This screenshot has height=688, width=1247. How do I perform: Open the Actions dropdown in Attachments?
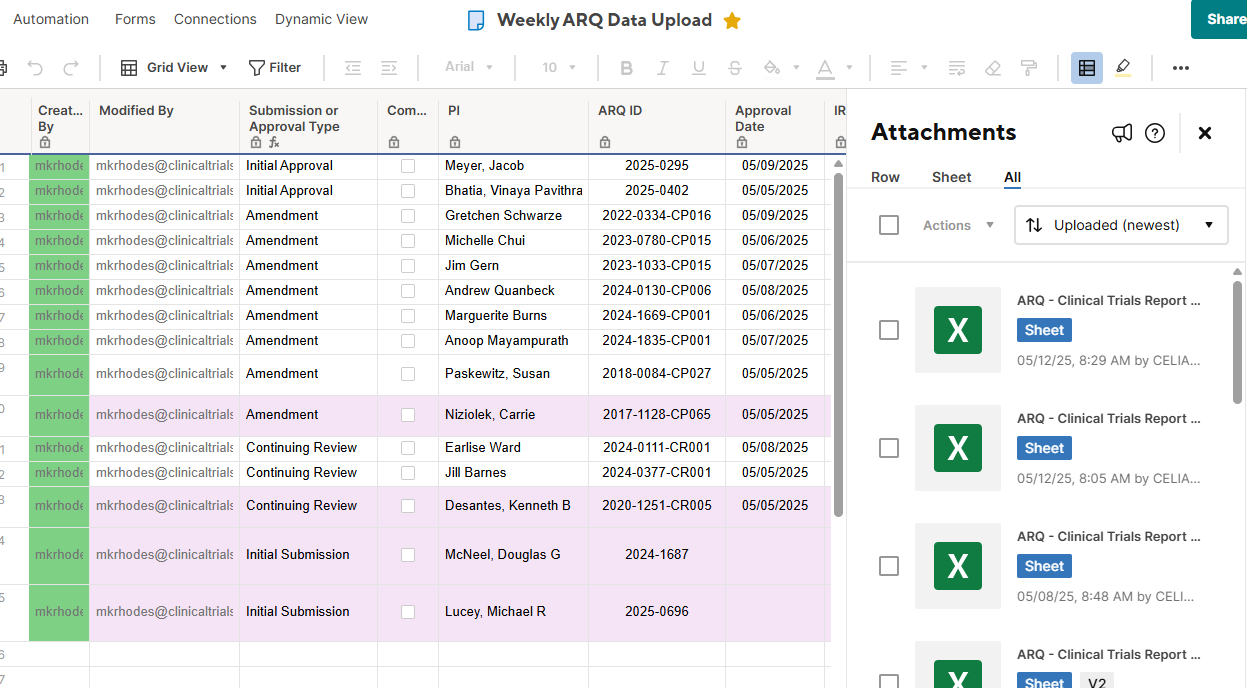[x=958, y=225]
